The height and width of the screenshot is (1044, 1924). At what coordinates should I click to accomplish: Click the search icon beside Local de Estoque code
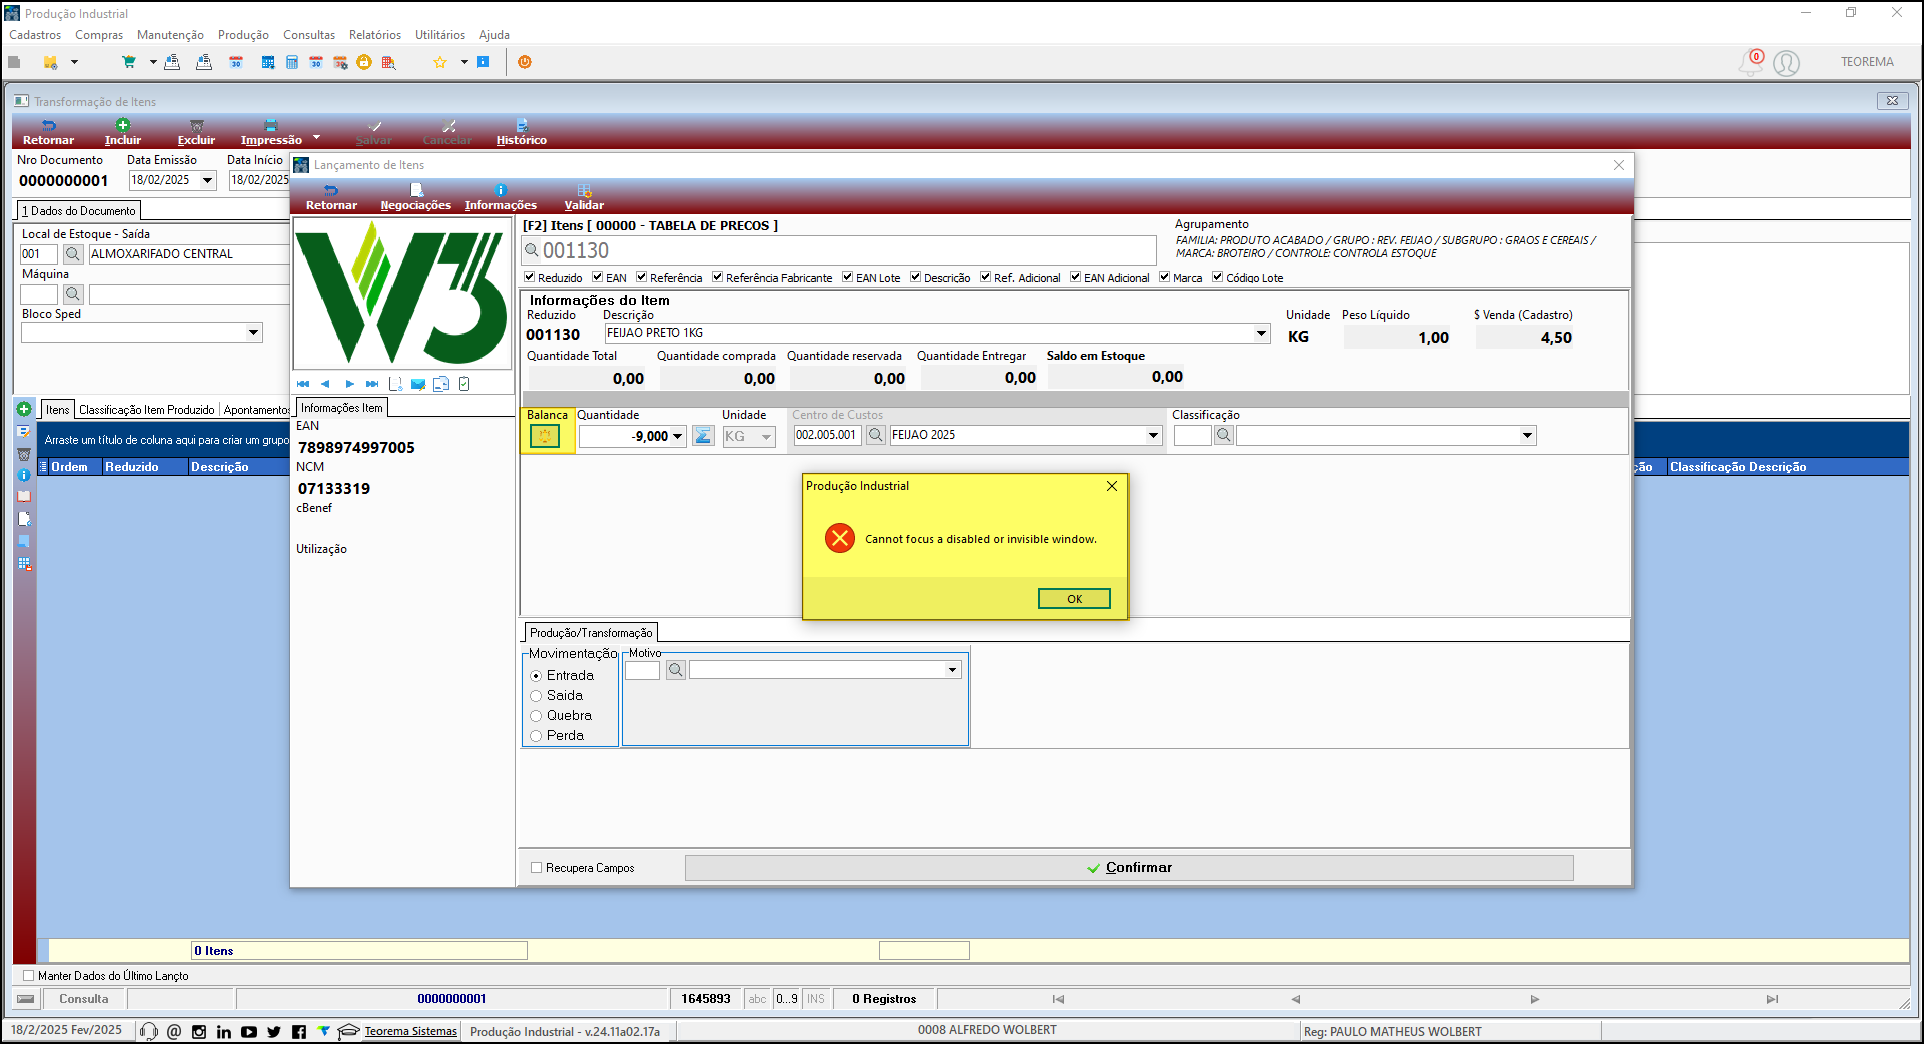click(x=72, y=254)
